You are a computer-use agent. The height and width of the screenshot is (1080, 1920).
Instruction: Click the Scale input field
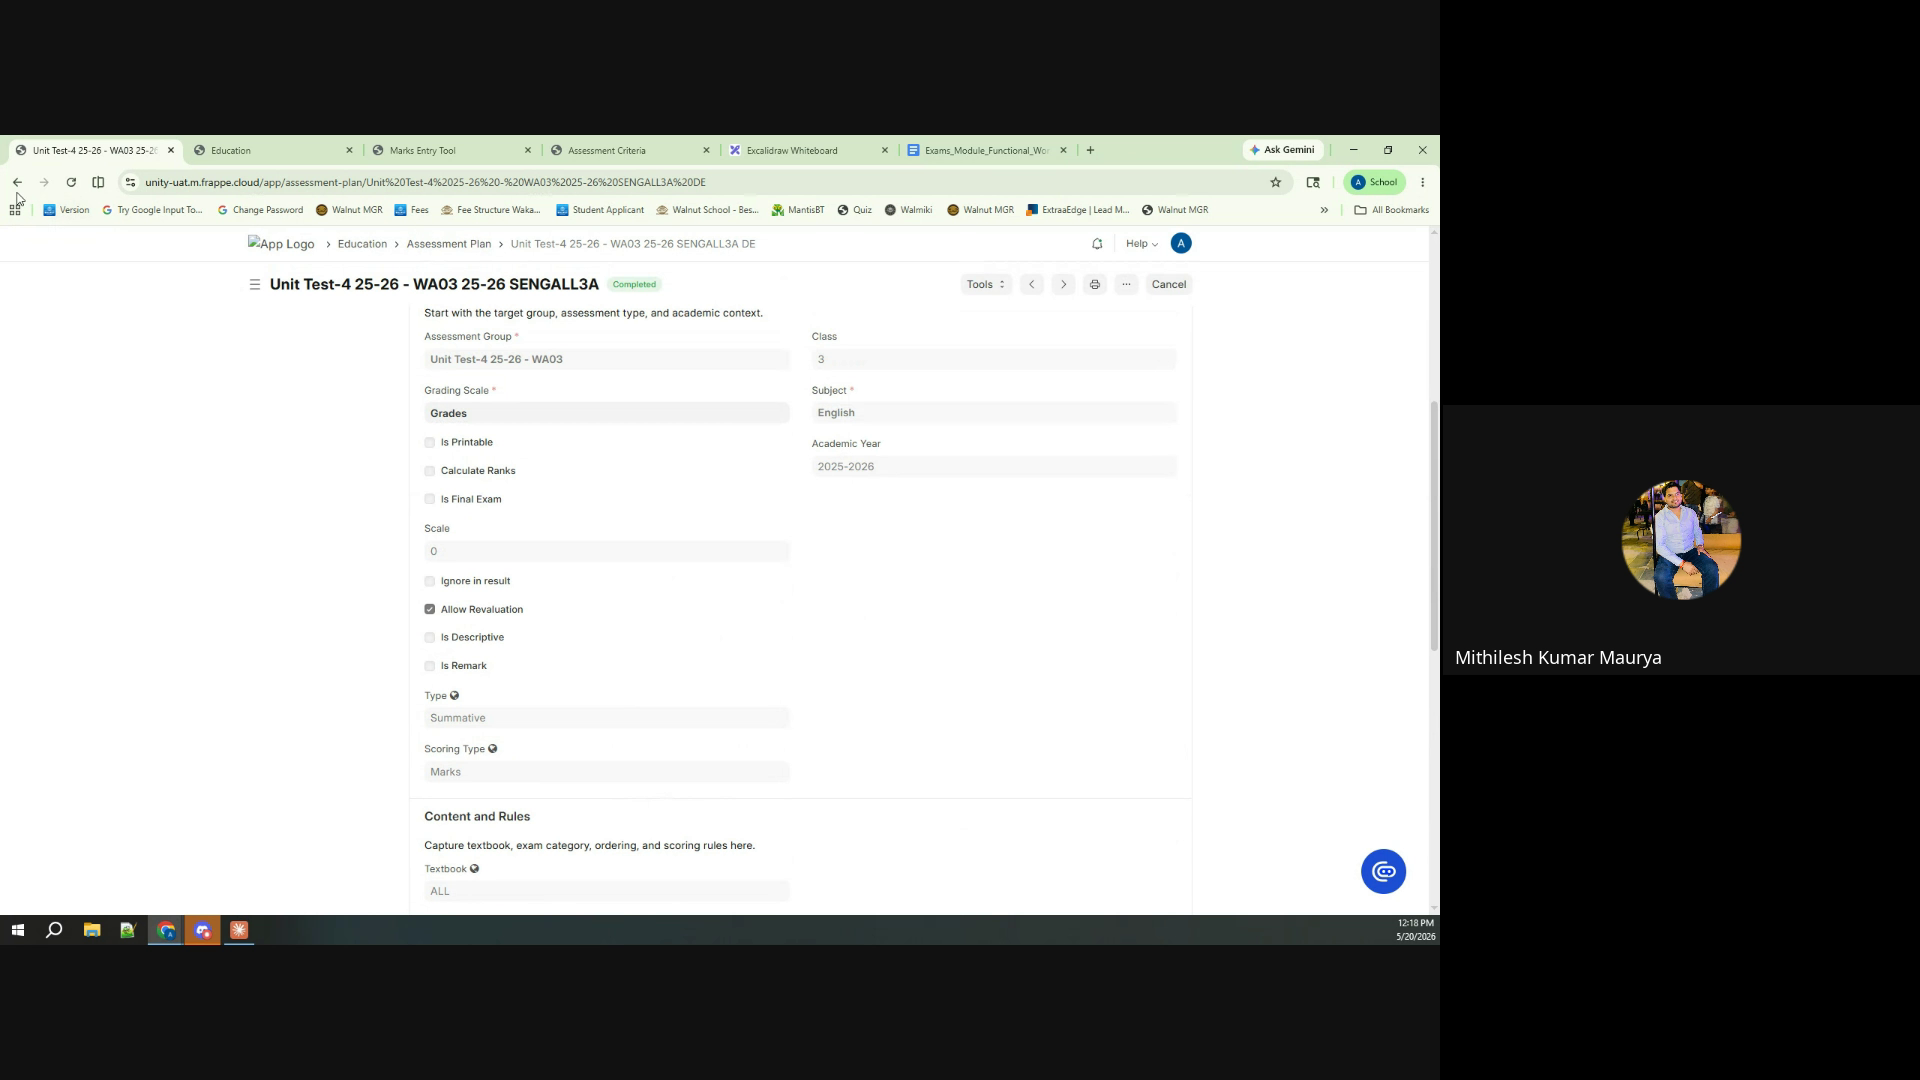[607, 552]
